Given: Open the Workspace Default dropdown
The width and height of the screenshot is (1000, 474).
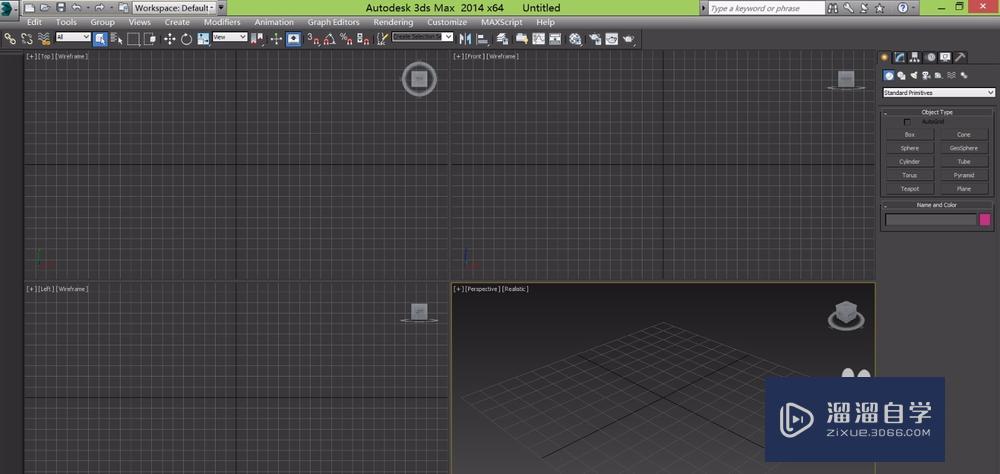Looking at the screenshot, I should 174,8.
